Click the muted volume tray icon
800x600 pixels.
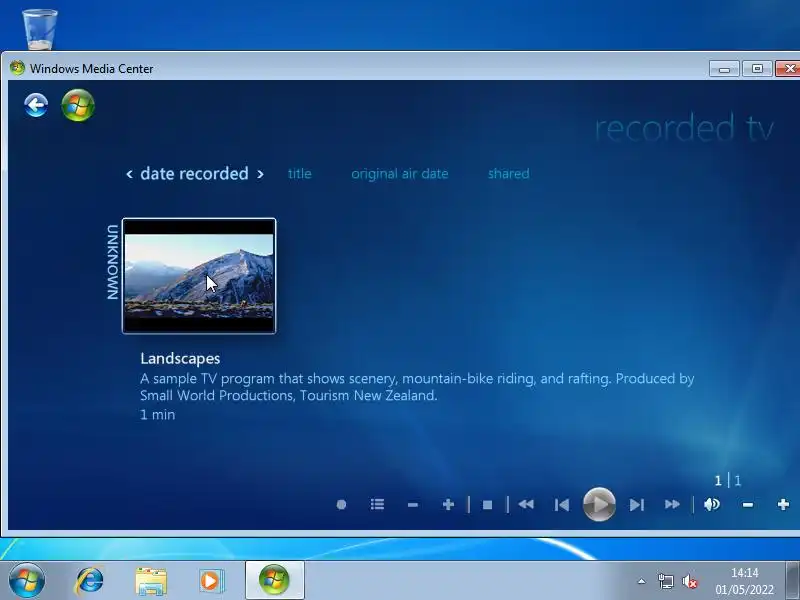click(x=690, y=581)
